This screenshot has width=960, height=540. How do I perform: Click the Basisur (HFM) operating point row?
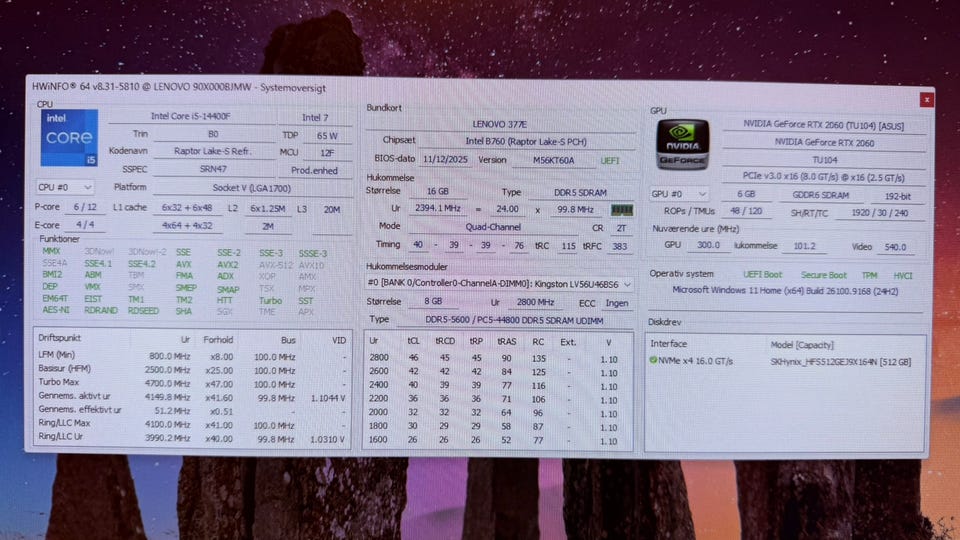[x=192, y=370]
